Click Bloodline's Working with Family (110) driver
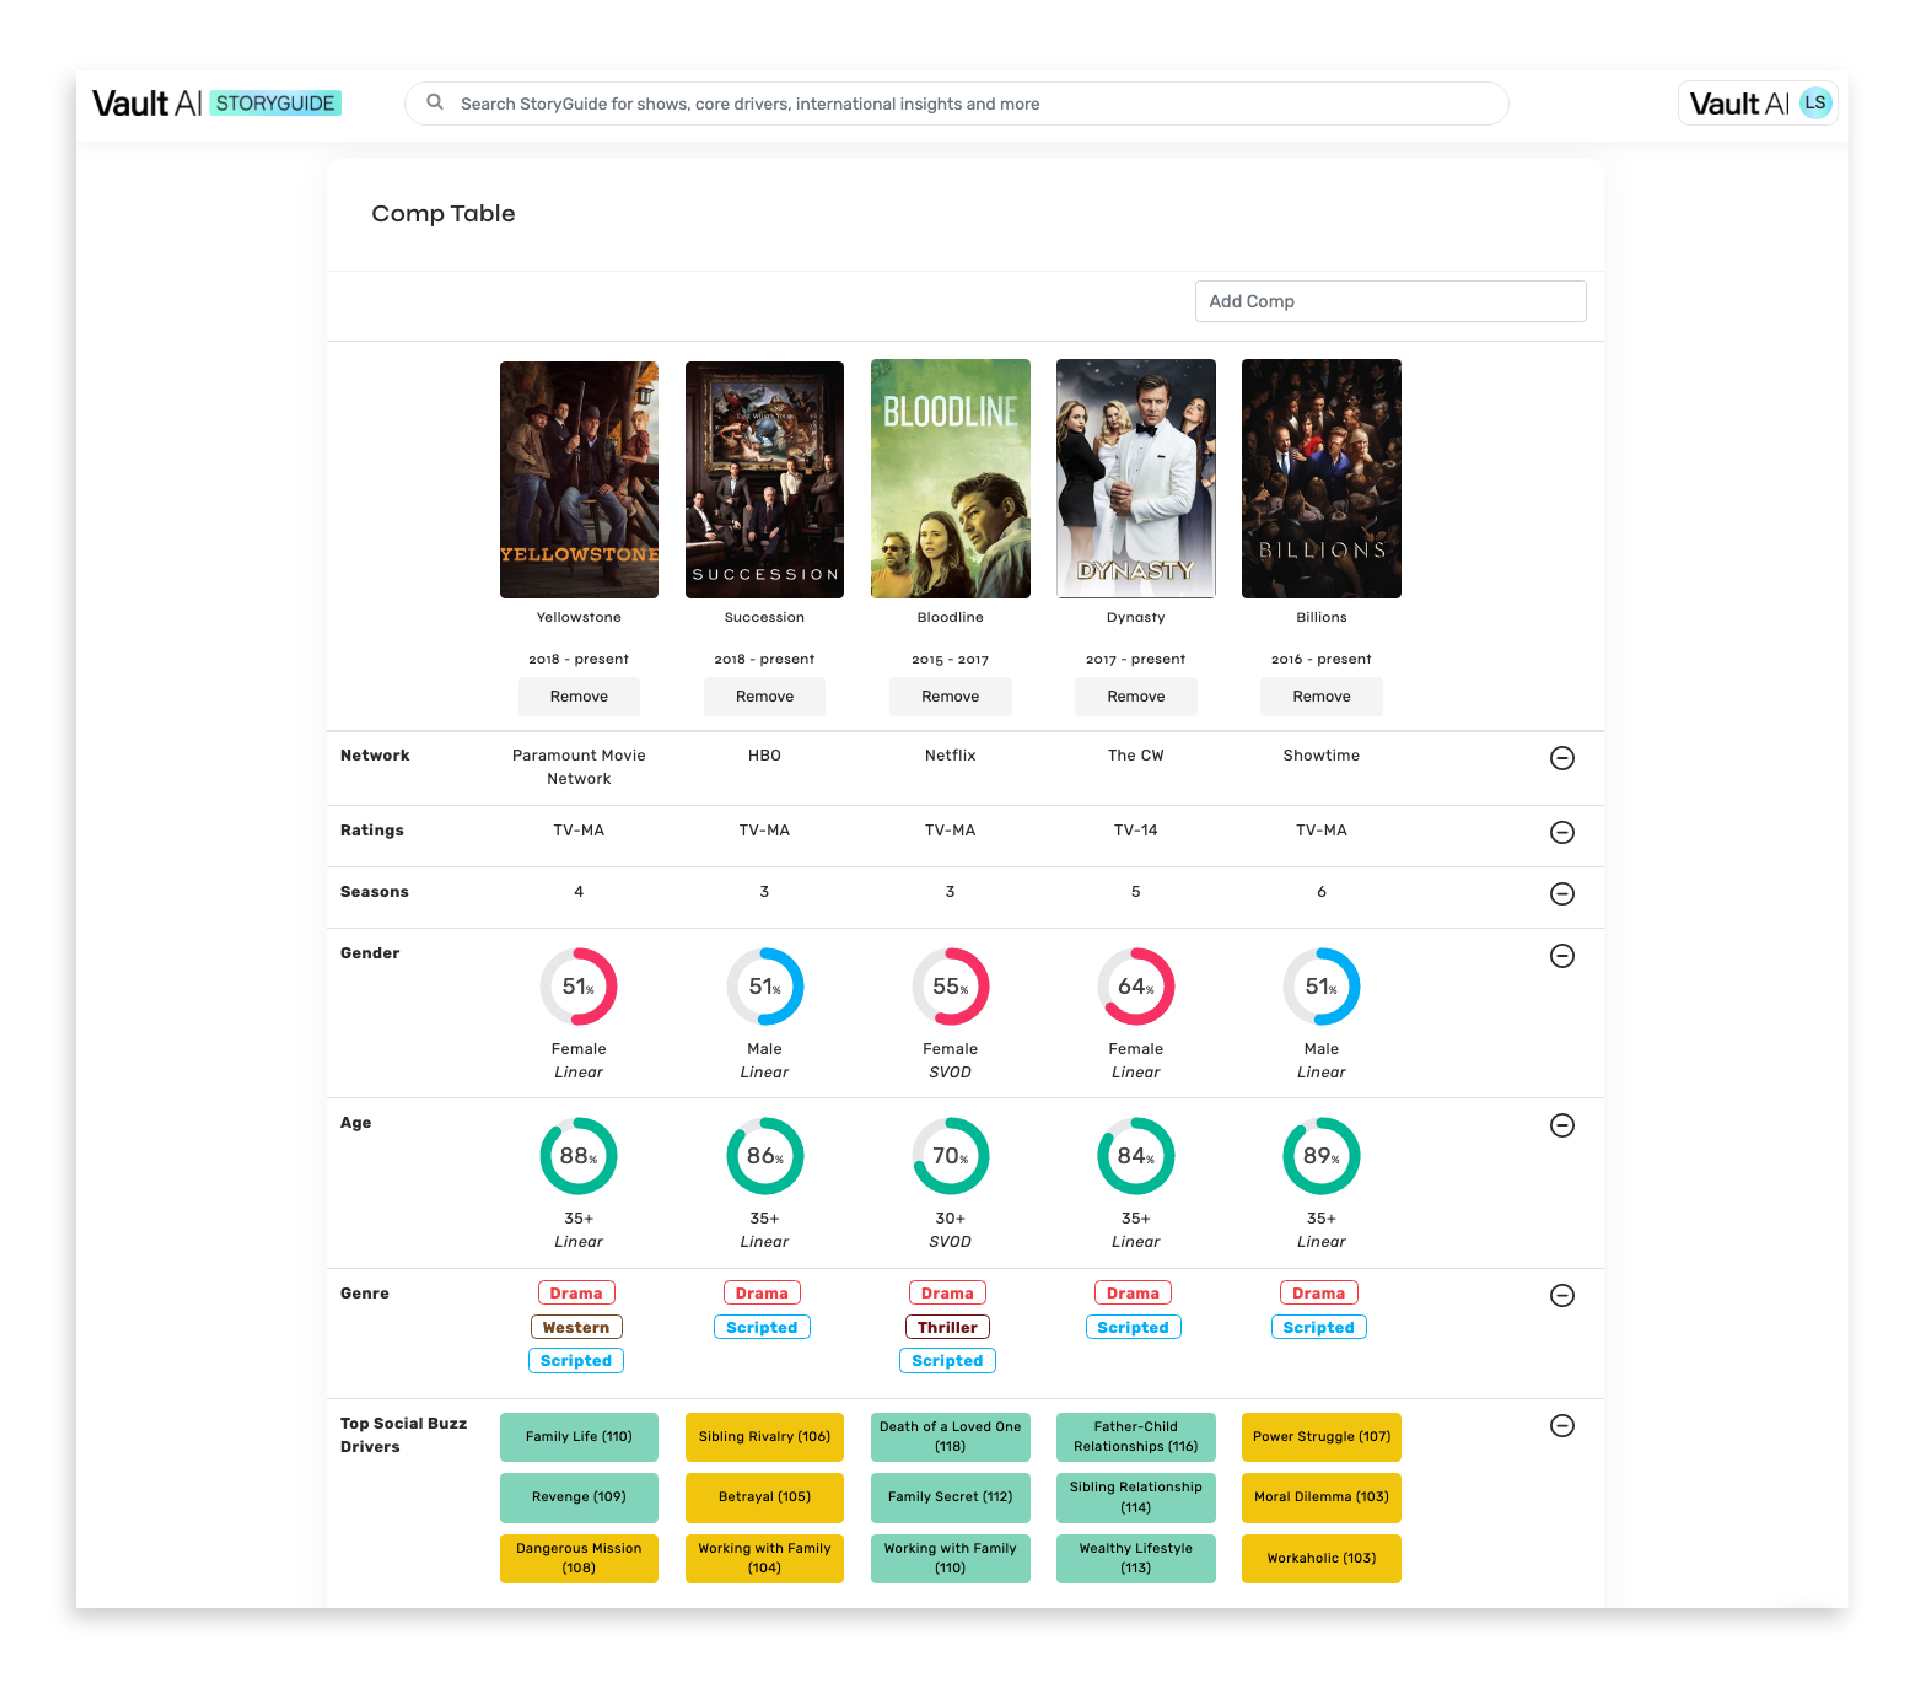Viewport: 1920px width, 1682px height. [950, 1558]
